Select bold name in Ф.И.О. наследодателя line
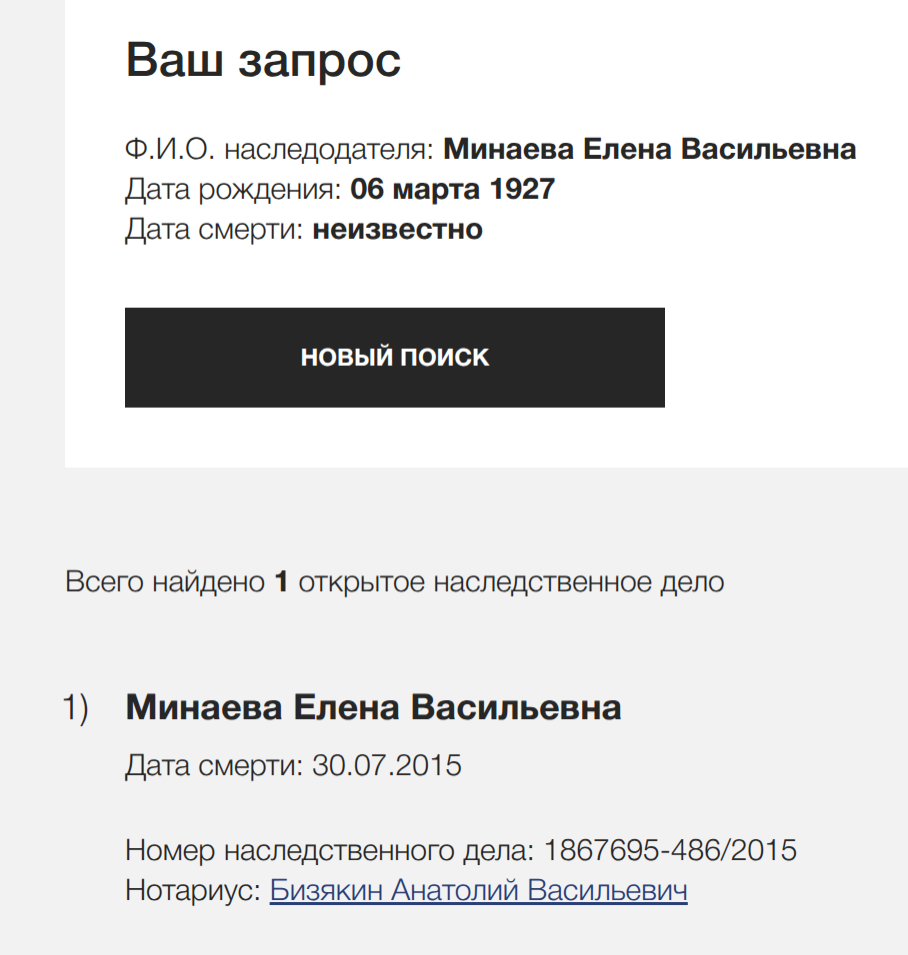The image size is (908, 955). [649, 149]
